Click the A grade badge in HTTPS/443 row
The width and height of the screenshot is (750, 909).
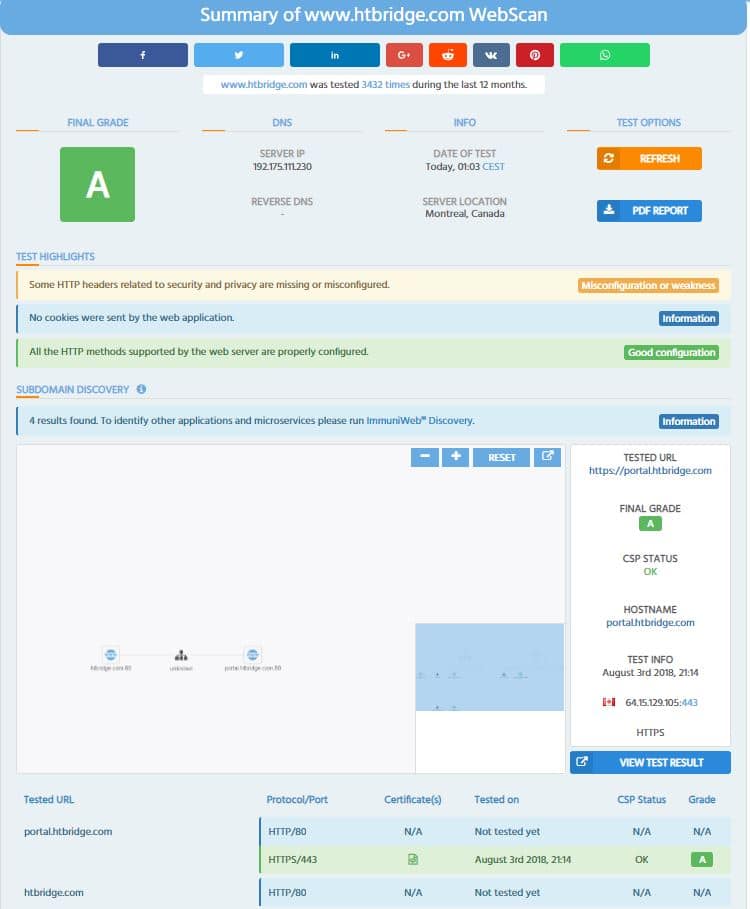tap(702, 860)
